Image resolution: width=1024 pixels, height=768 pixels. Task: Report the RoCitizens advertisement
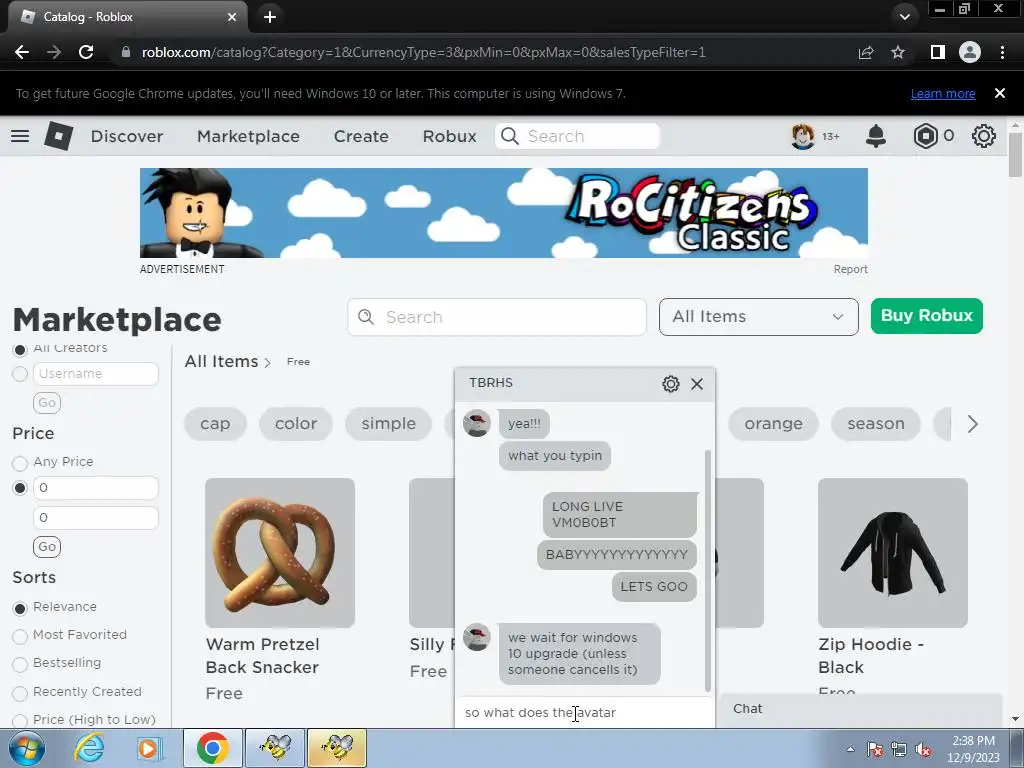[x=850, y=269]
